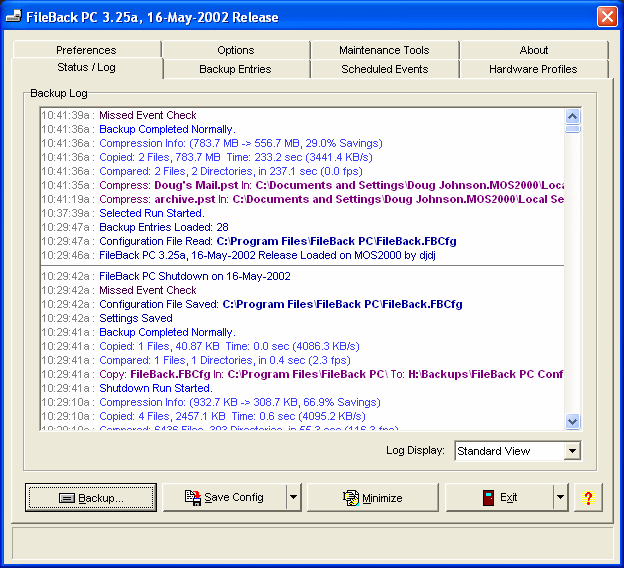Click the Compared: 2 Files log line

[202, 171]
